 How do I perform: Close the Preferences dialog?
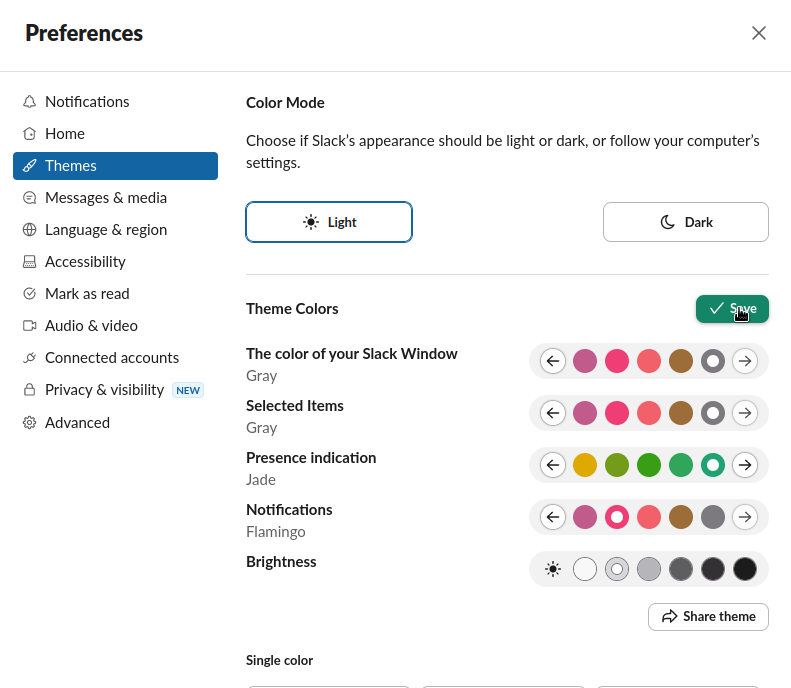(x=759, y=33)
